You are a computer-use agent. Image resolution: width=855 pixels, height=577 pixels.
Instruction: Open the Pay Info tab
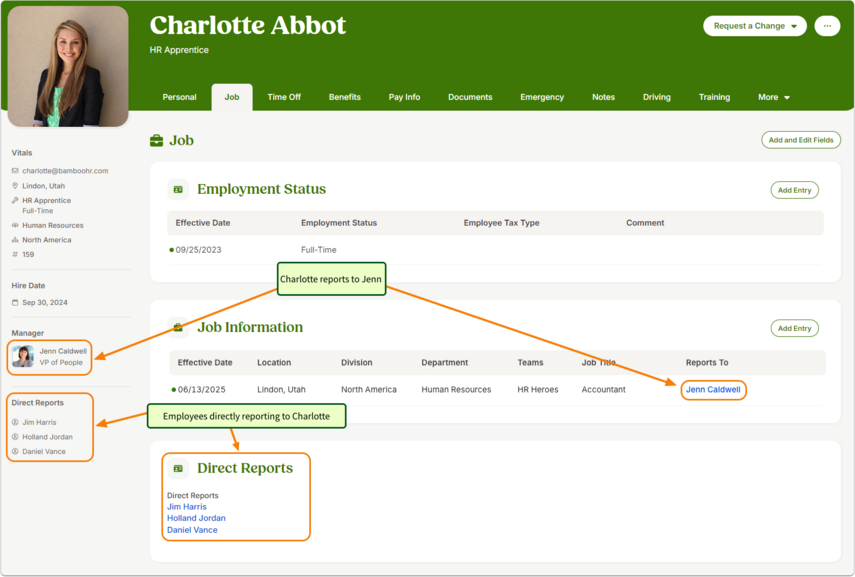(x=404, y=97)
